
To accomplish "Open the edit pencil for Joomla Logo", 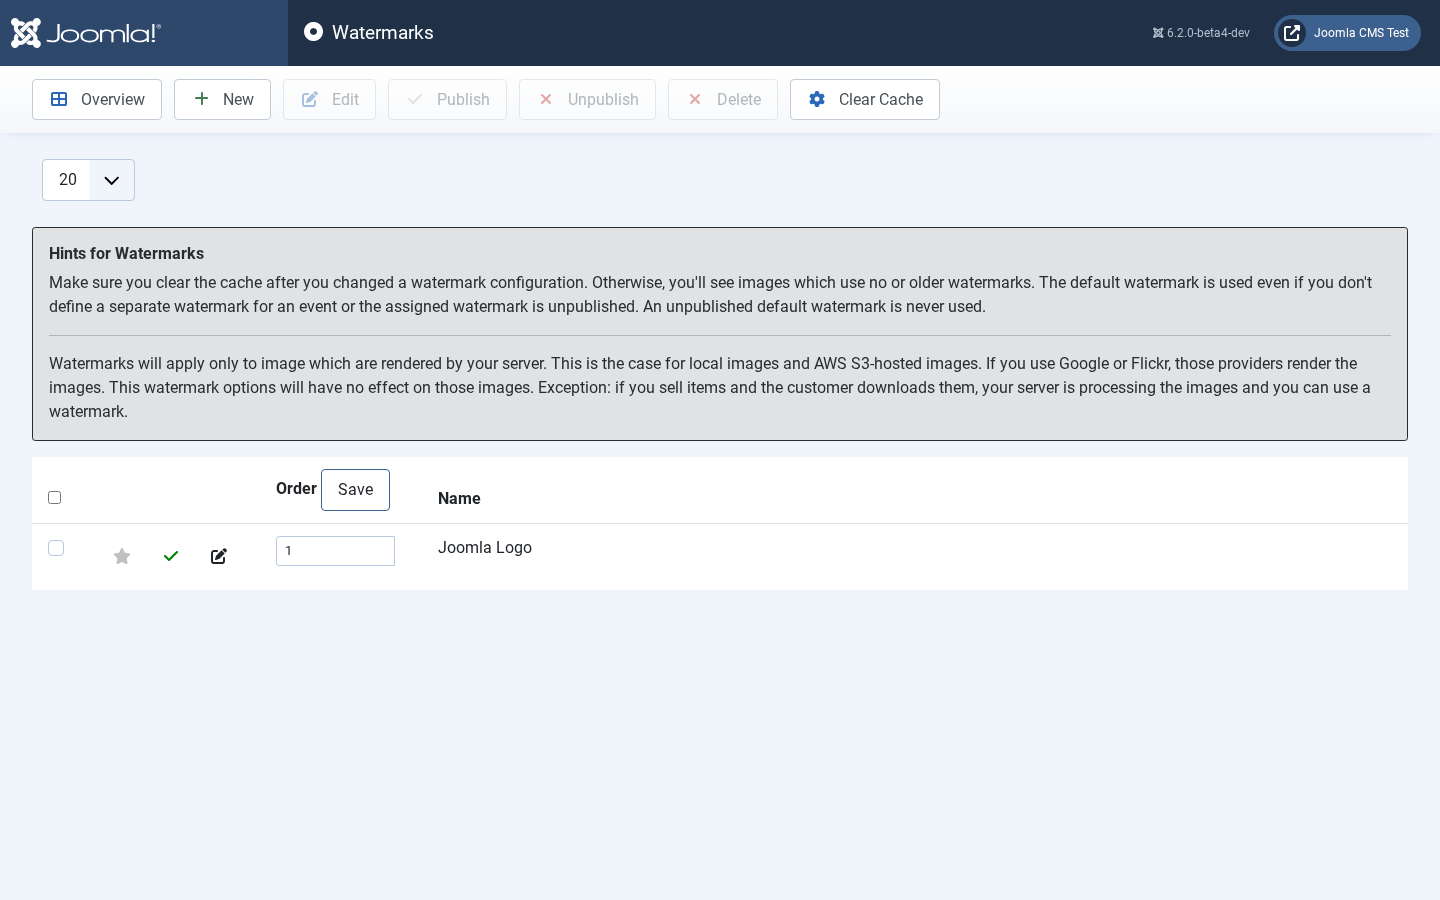I will pos(219,556).
